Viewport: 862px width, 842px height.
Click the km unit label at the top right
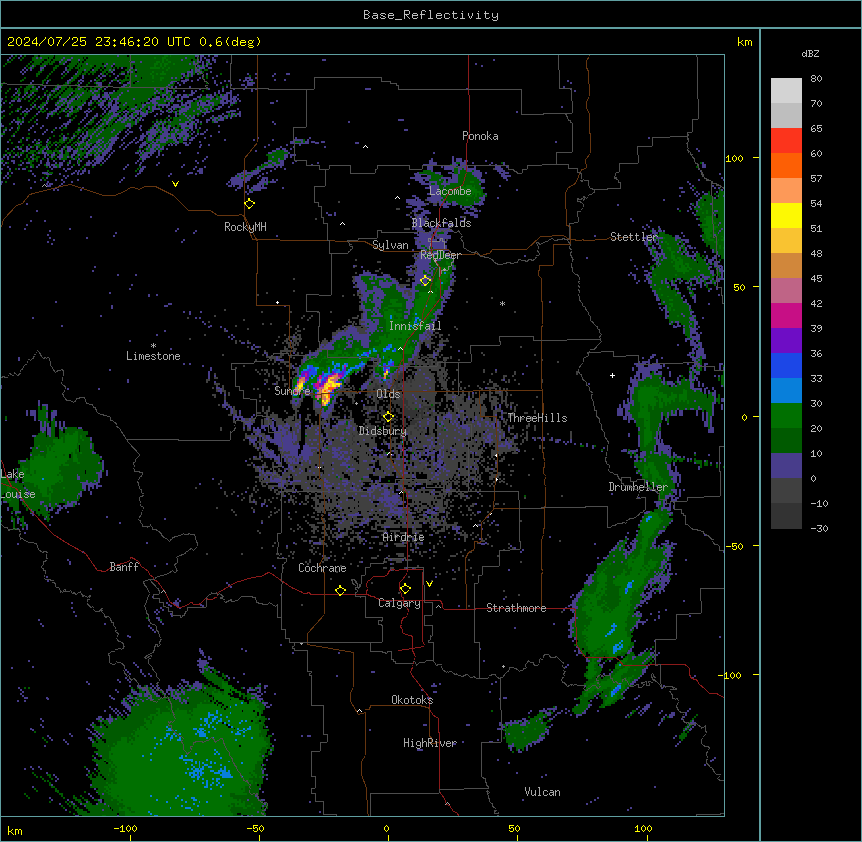(x=744, y=42)
